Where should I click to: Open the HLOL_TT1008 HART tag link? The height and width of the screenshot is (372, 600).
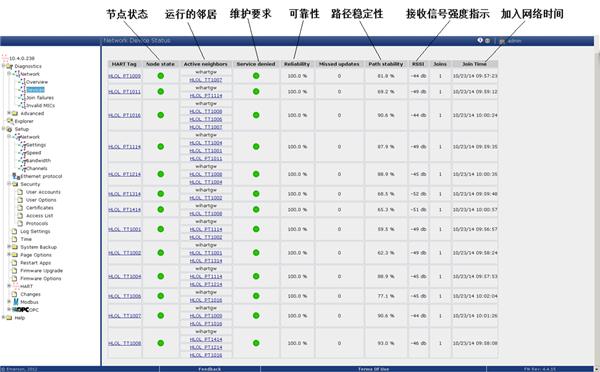[x=124, y=343]
